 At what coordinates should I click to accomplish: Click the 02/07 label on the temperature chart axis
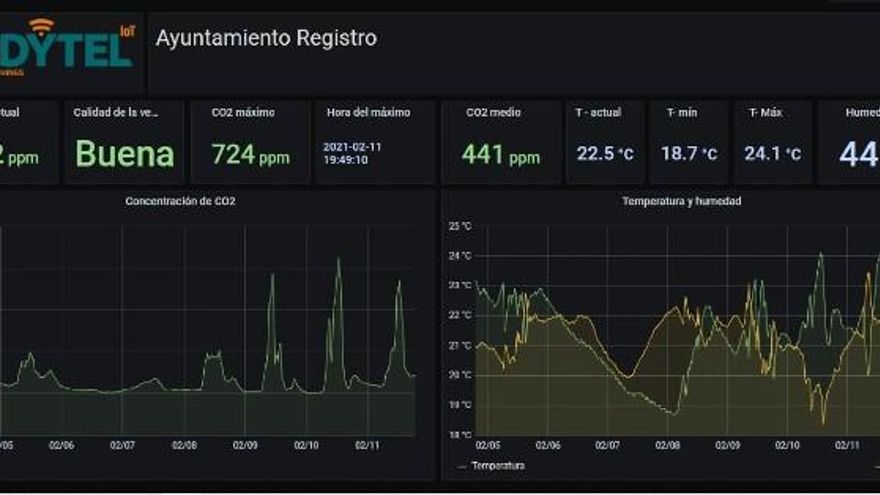607,445
